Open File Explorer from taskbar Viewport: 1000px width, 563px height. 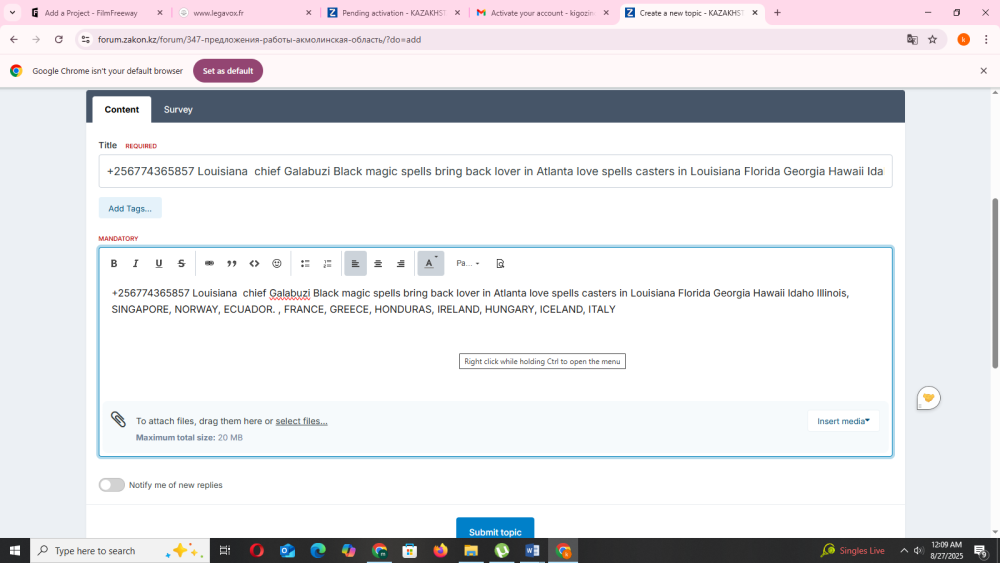point(471,550)
